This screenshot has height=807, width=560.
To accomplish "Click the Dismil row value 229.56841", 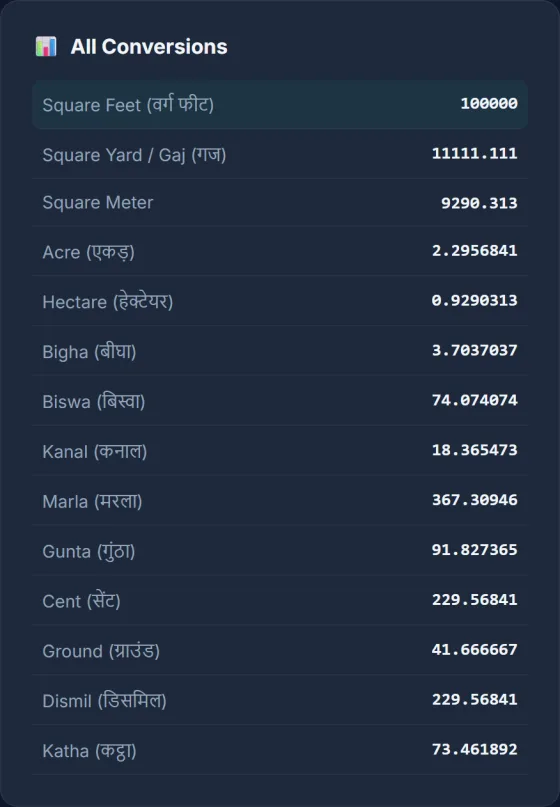I will [475, 699].
